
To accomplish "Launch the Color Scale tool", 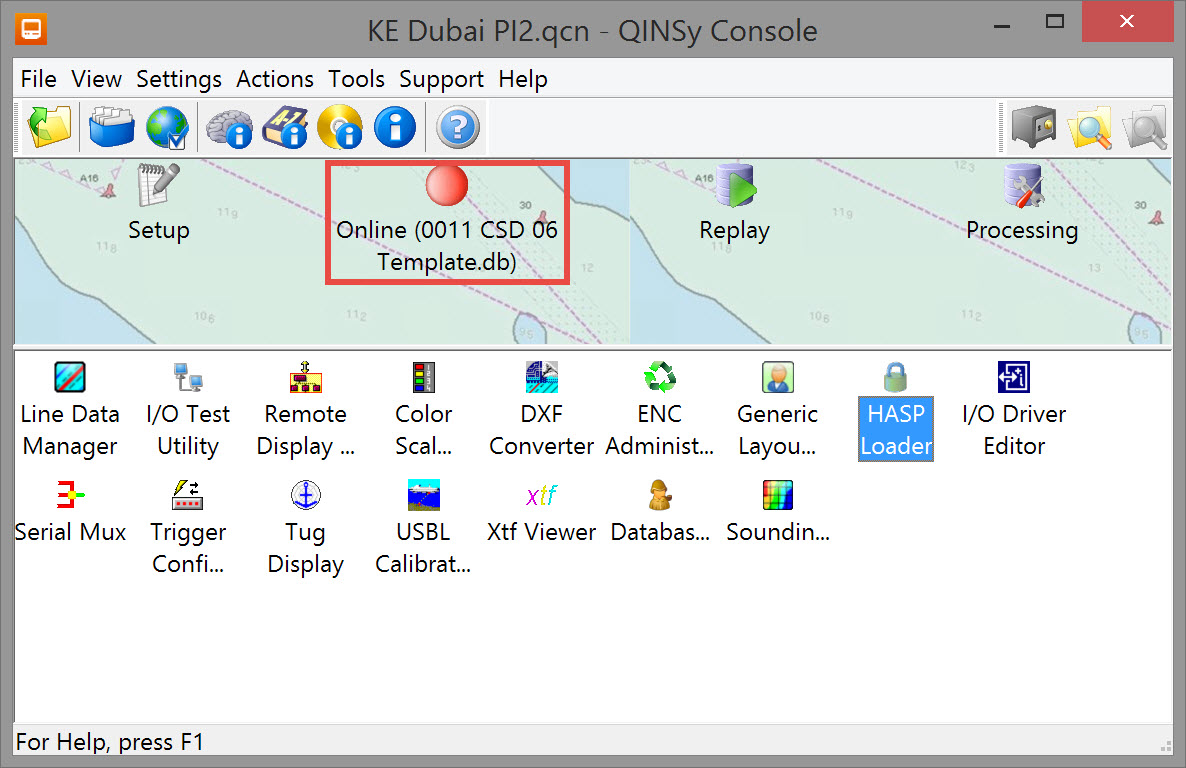I will (424, 409).
